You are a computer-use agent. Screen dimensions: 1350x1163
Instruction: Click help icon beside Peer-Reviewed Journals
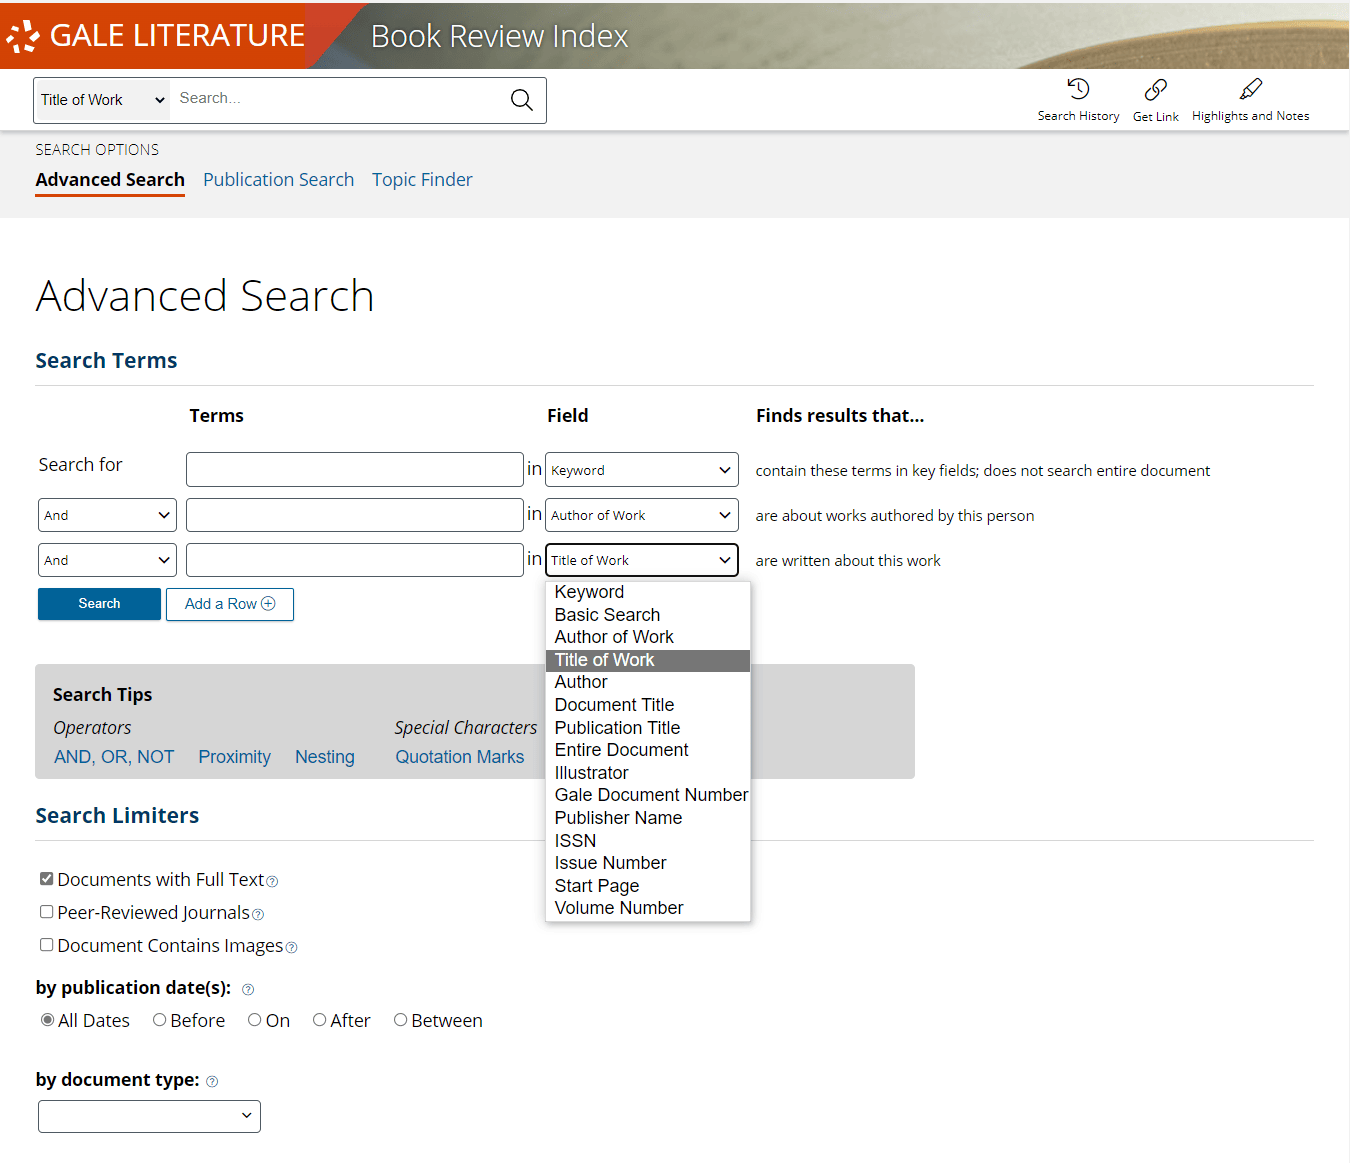(x=258, y=915)
